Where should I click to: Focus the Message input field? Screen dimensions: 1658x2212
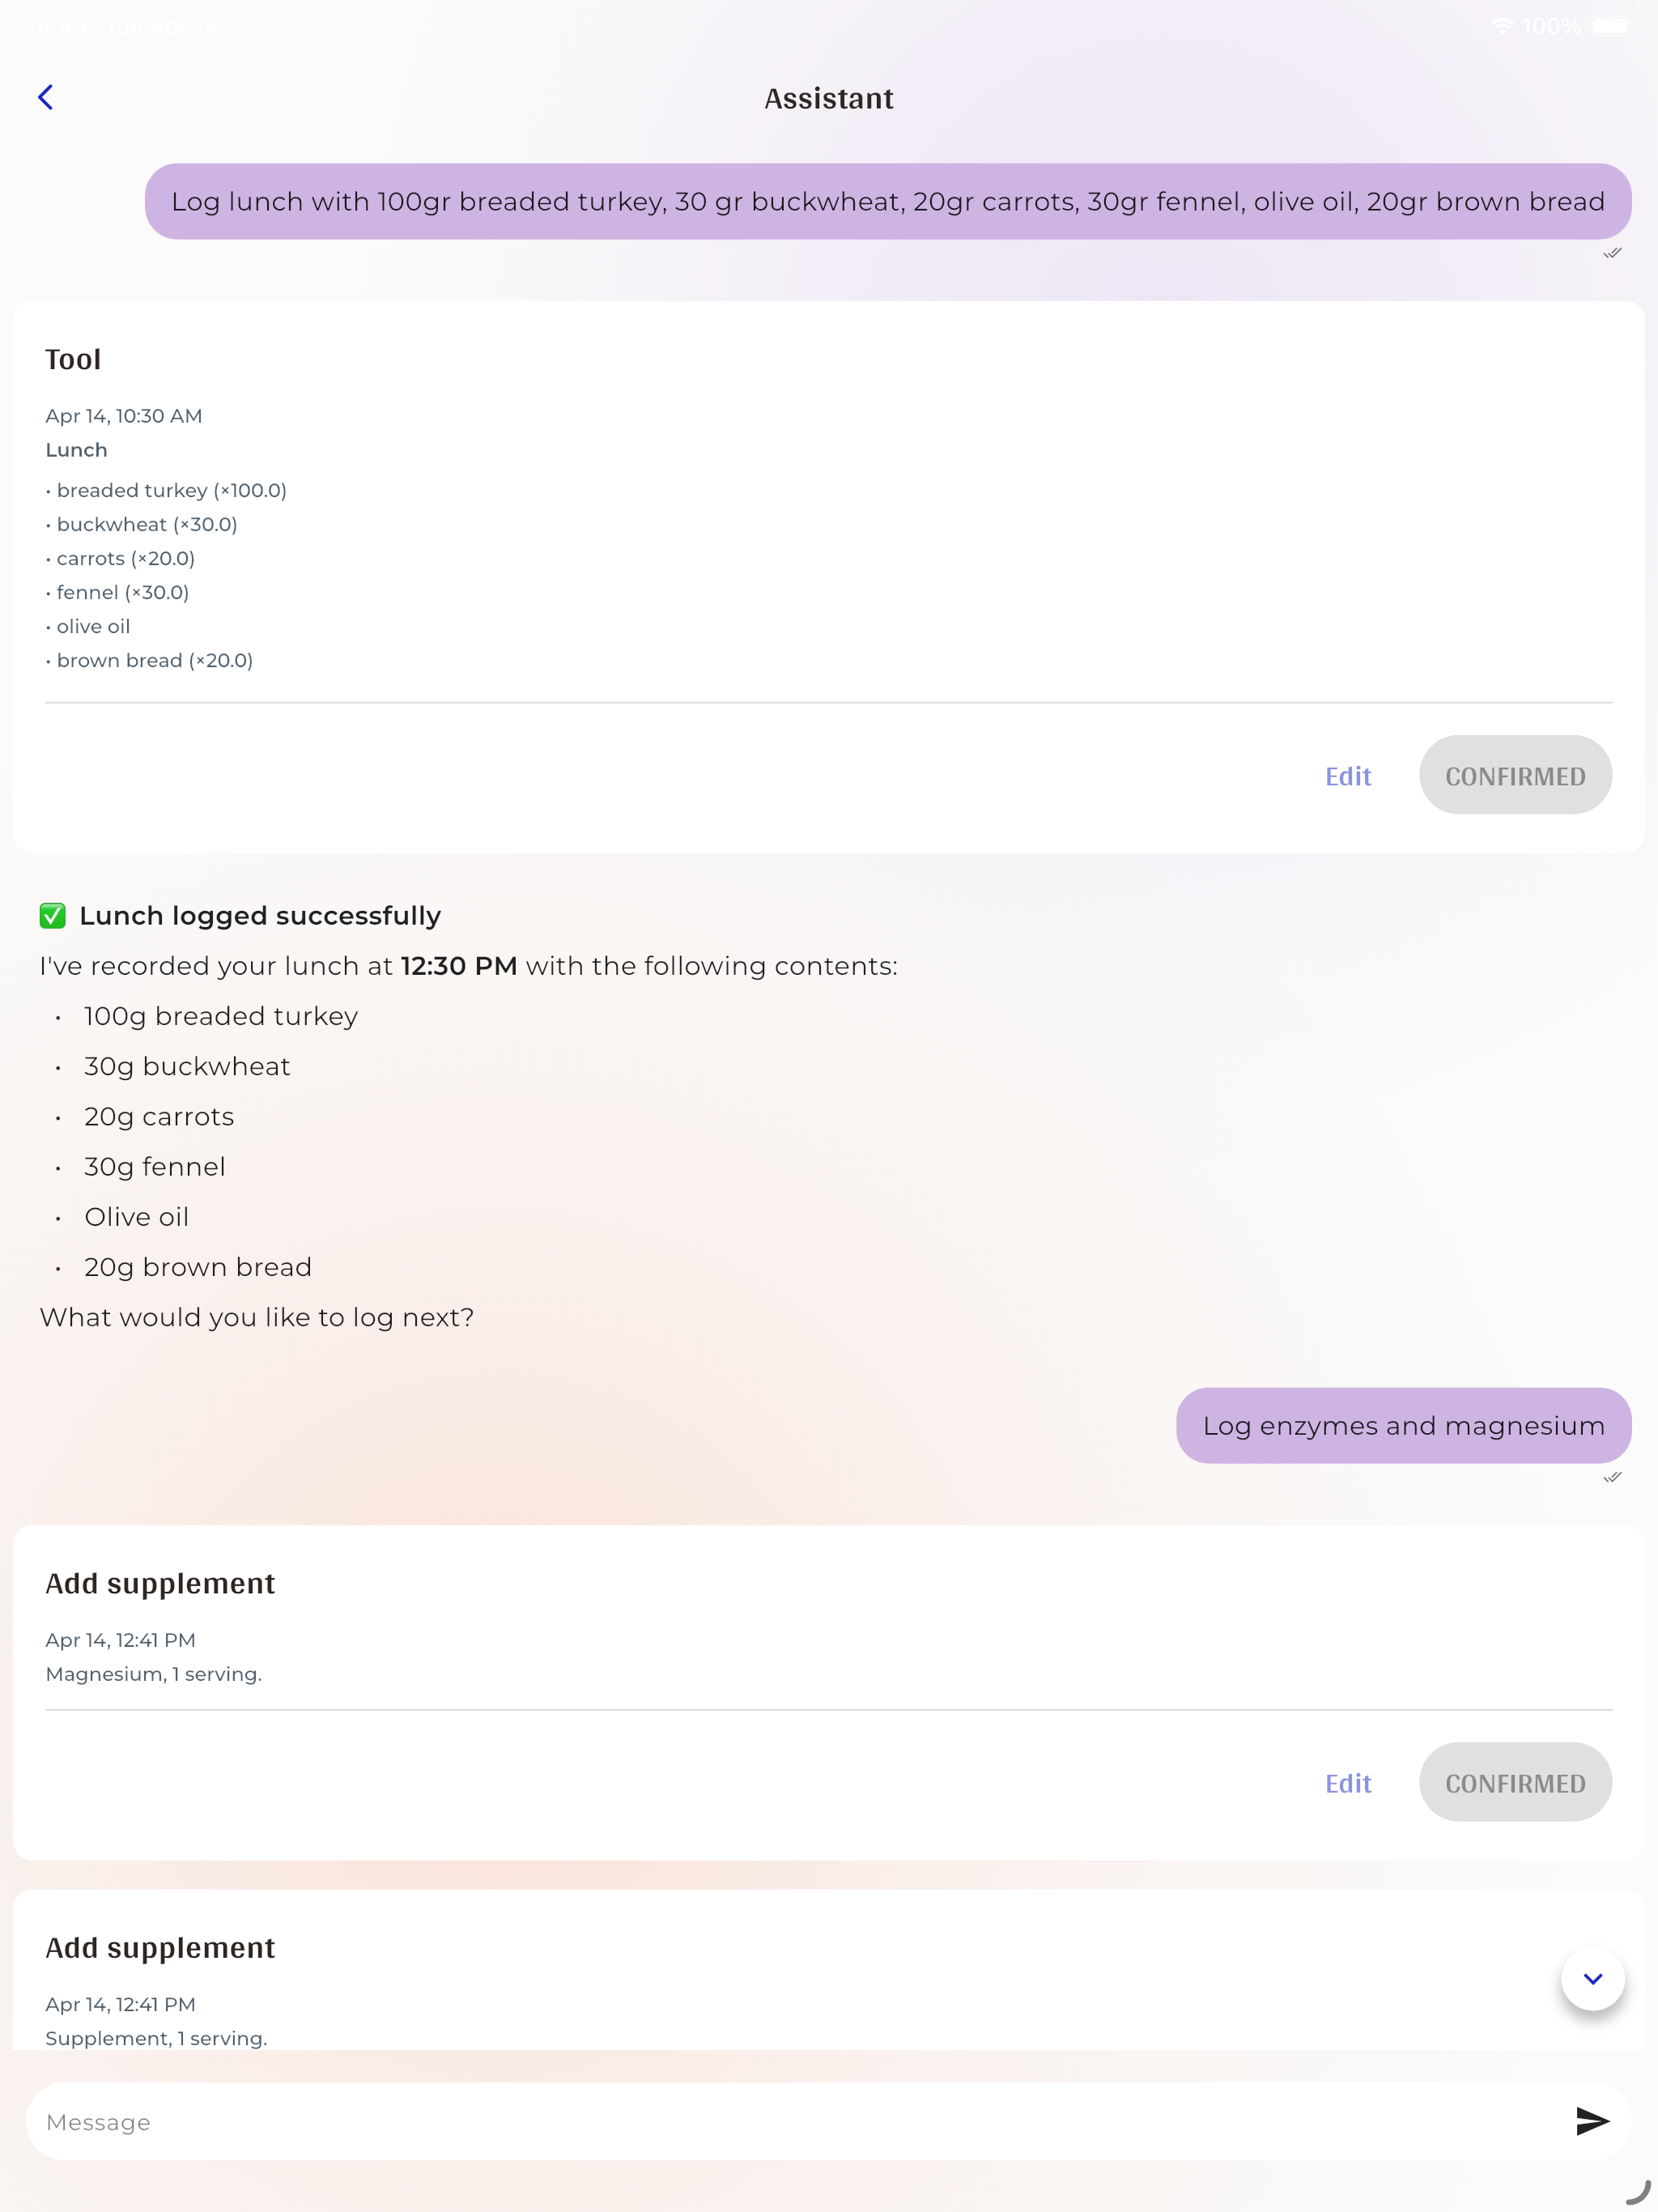pyautogui.click(x=800, y=2122)
